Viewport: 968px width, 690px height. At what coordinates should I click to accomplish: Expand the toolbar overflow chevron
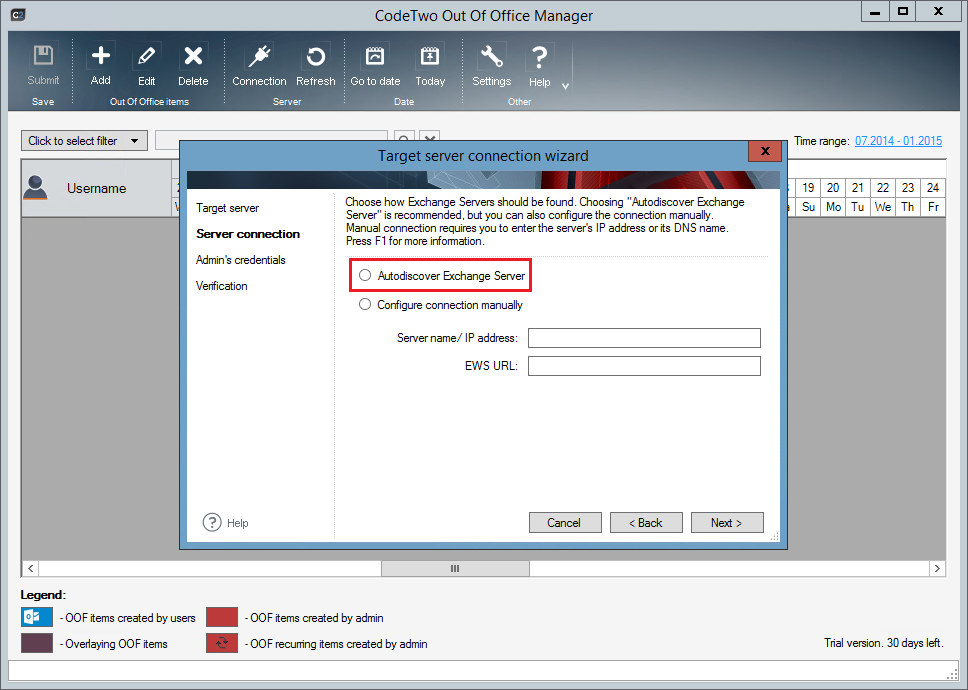coord(565,86)
